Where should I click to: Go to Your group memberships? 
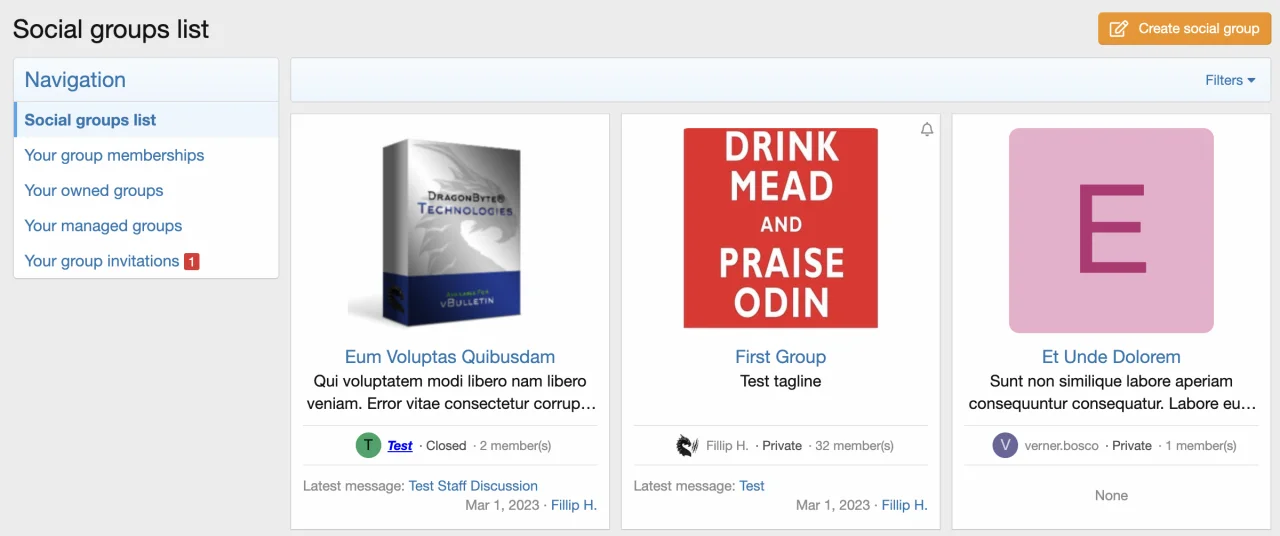pyautogui.click(x=114, y=155)
